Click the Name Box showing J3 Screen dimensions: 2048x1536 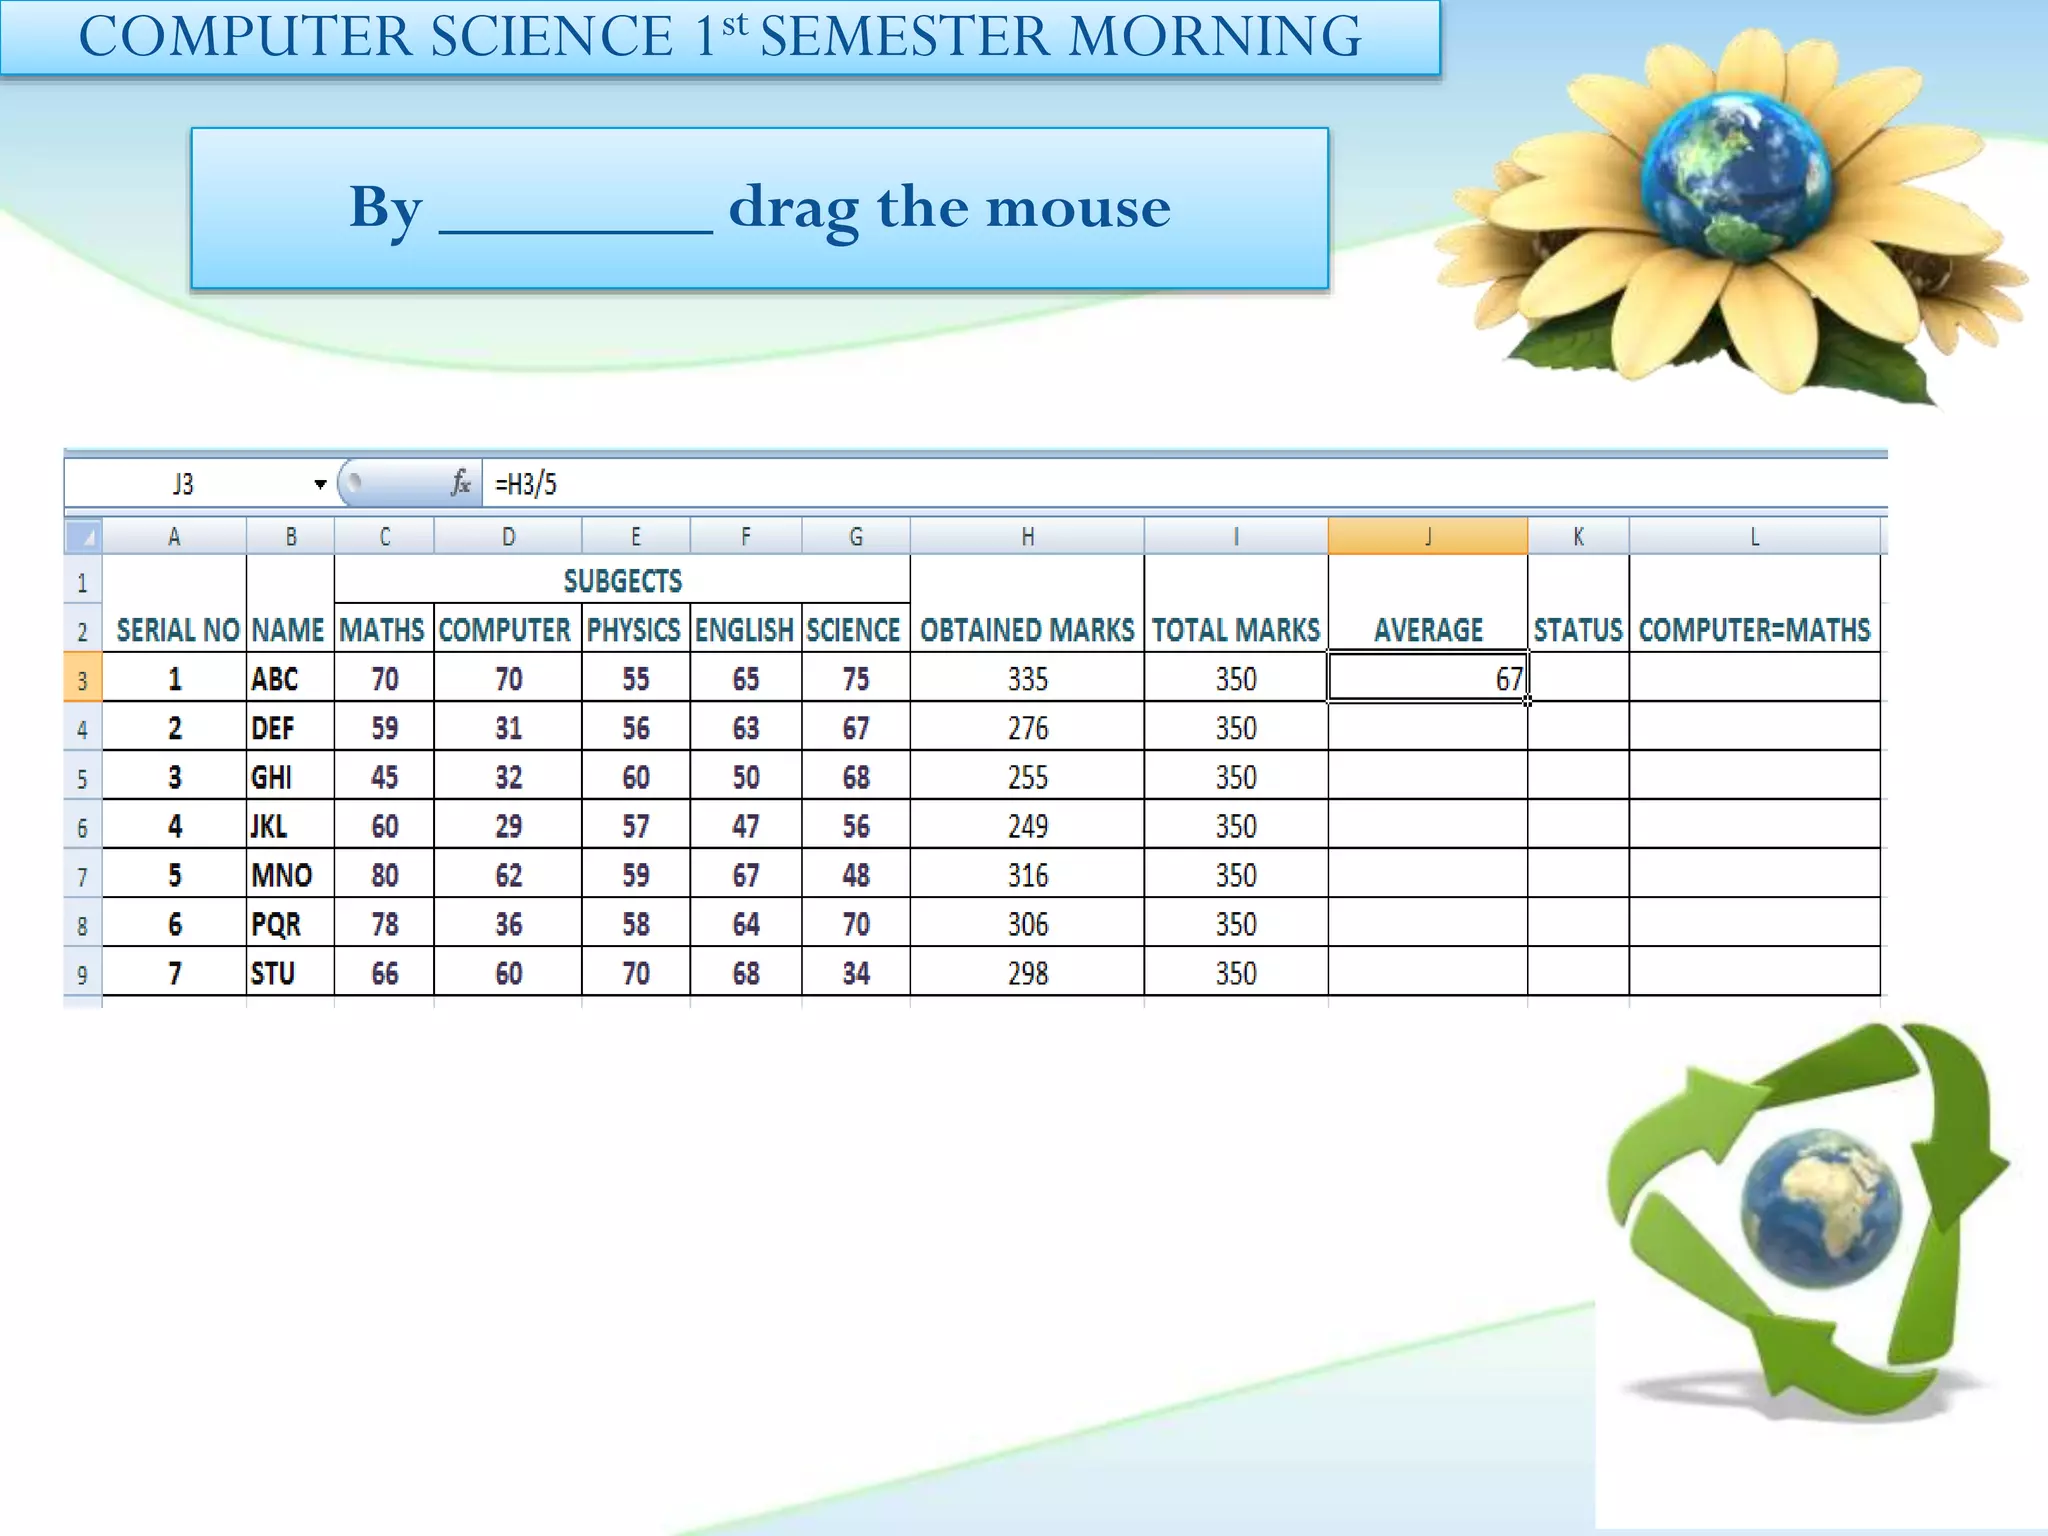click(183, 484)
